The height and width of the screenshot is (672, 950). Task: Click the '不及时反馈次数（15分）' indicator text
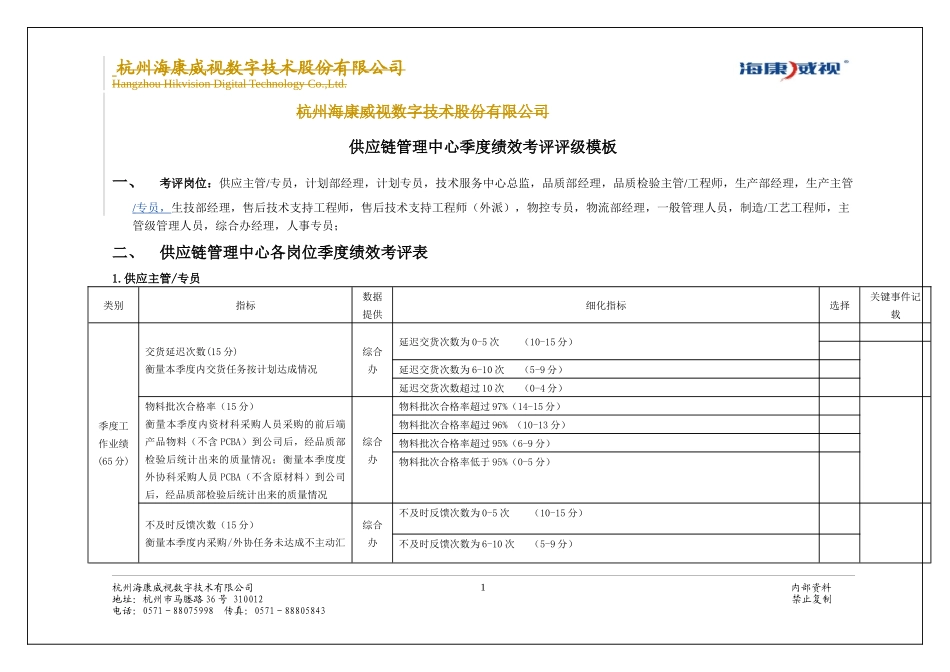(199, 525)
